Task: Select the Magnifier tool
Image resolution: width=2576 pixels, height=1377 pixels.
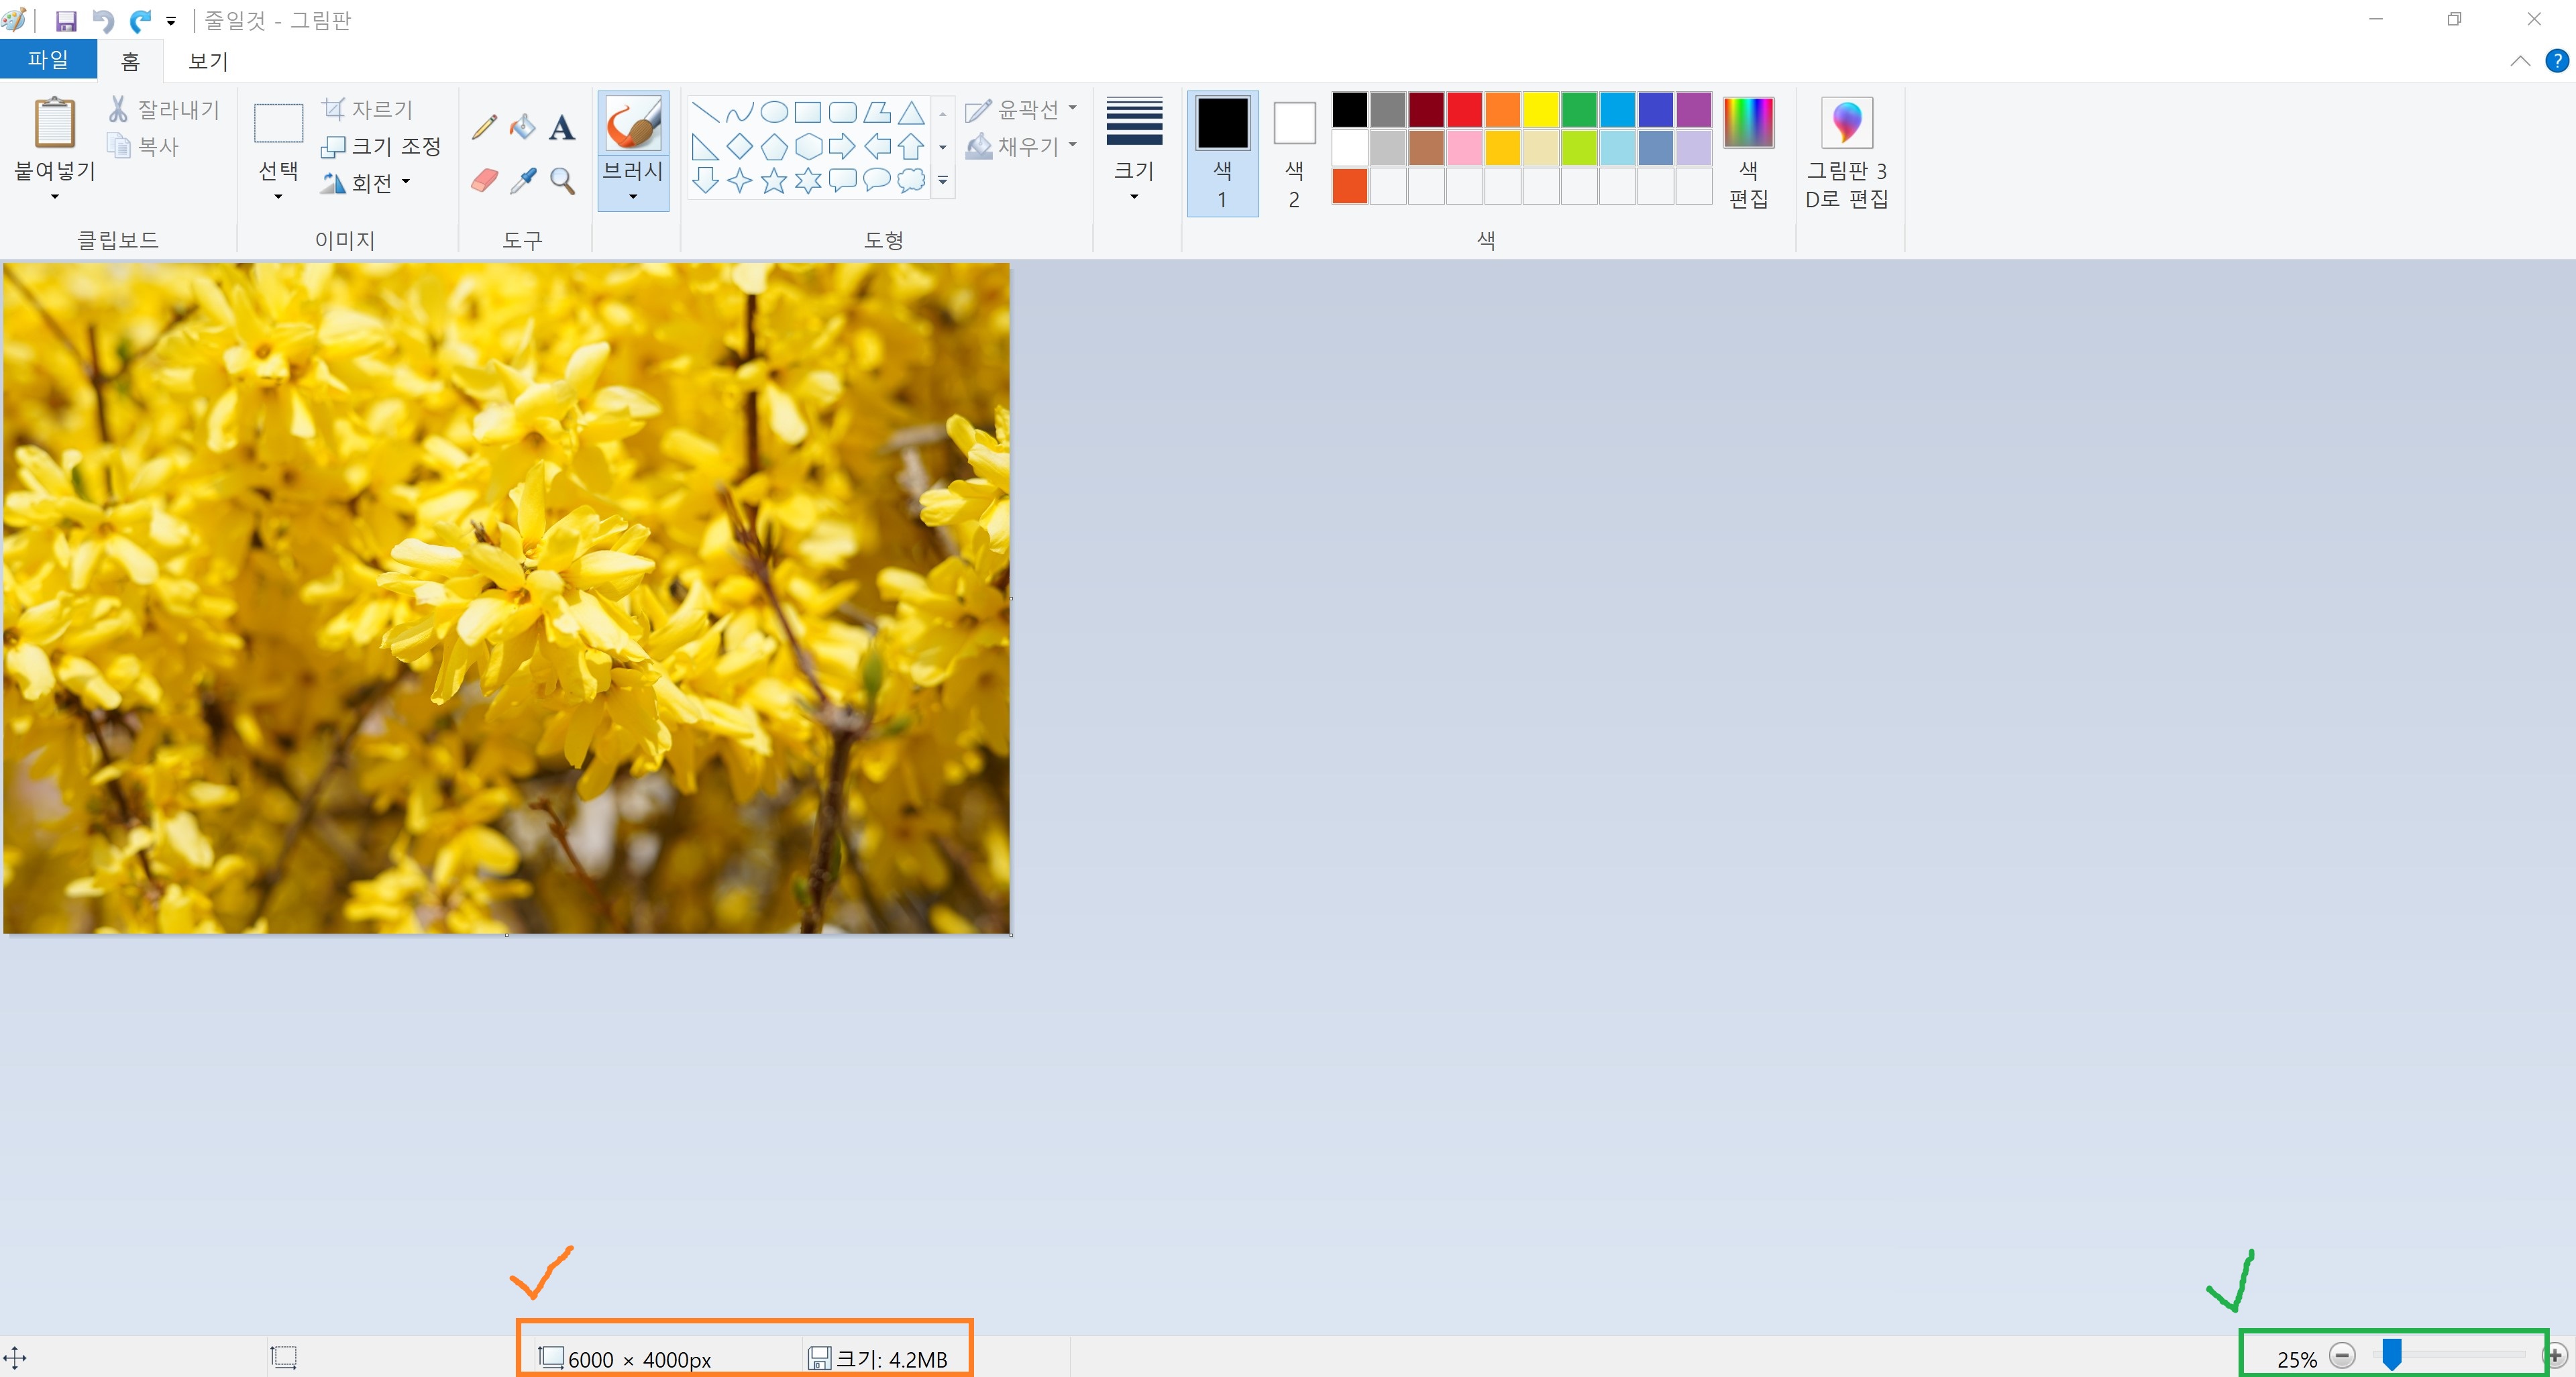Action: (x=562, y=181)
